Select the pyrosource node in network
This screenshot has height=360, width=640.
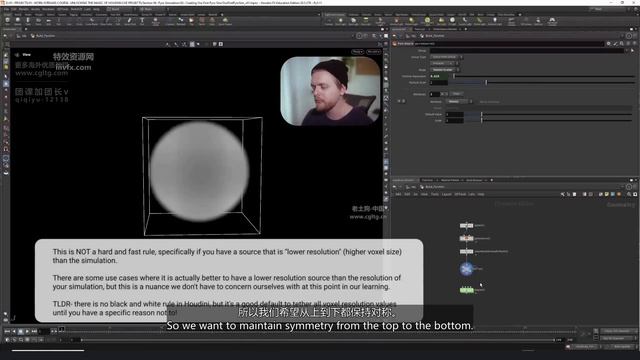coord(466,238)
